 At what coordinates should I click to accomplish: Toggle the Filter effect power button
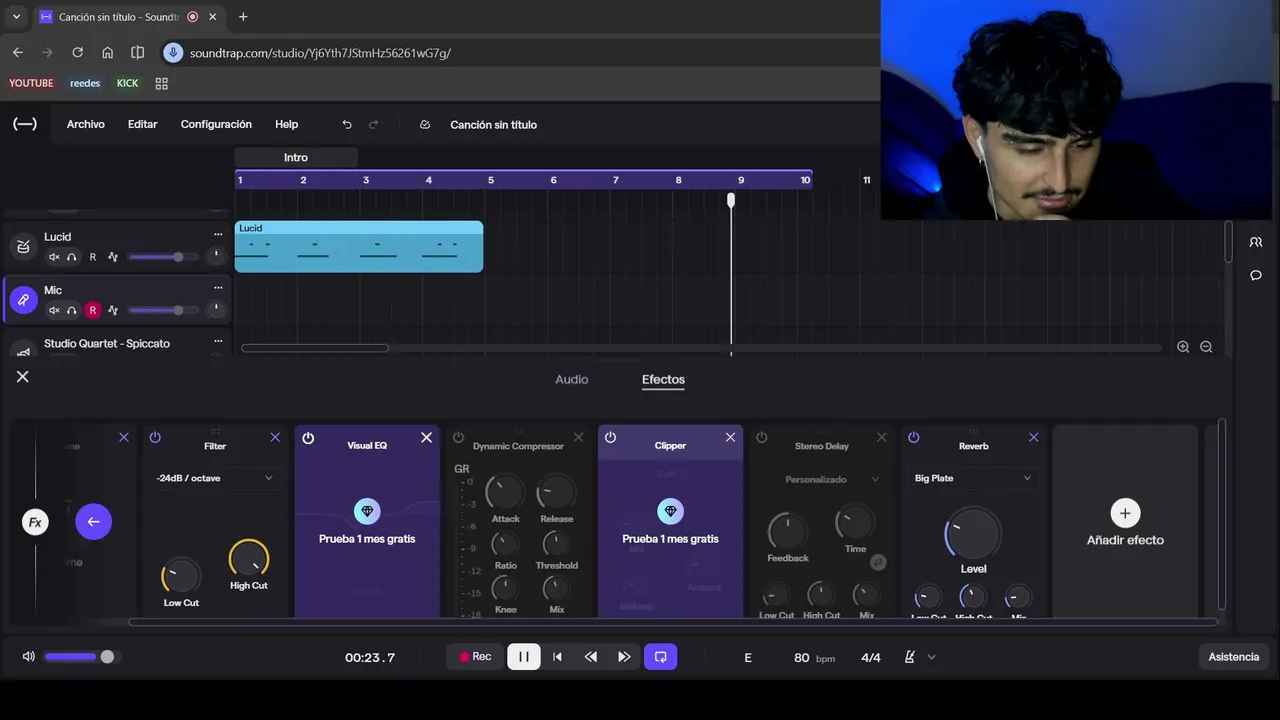[x=155, y=437]
